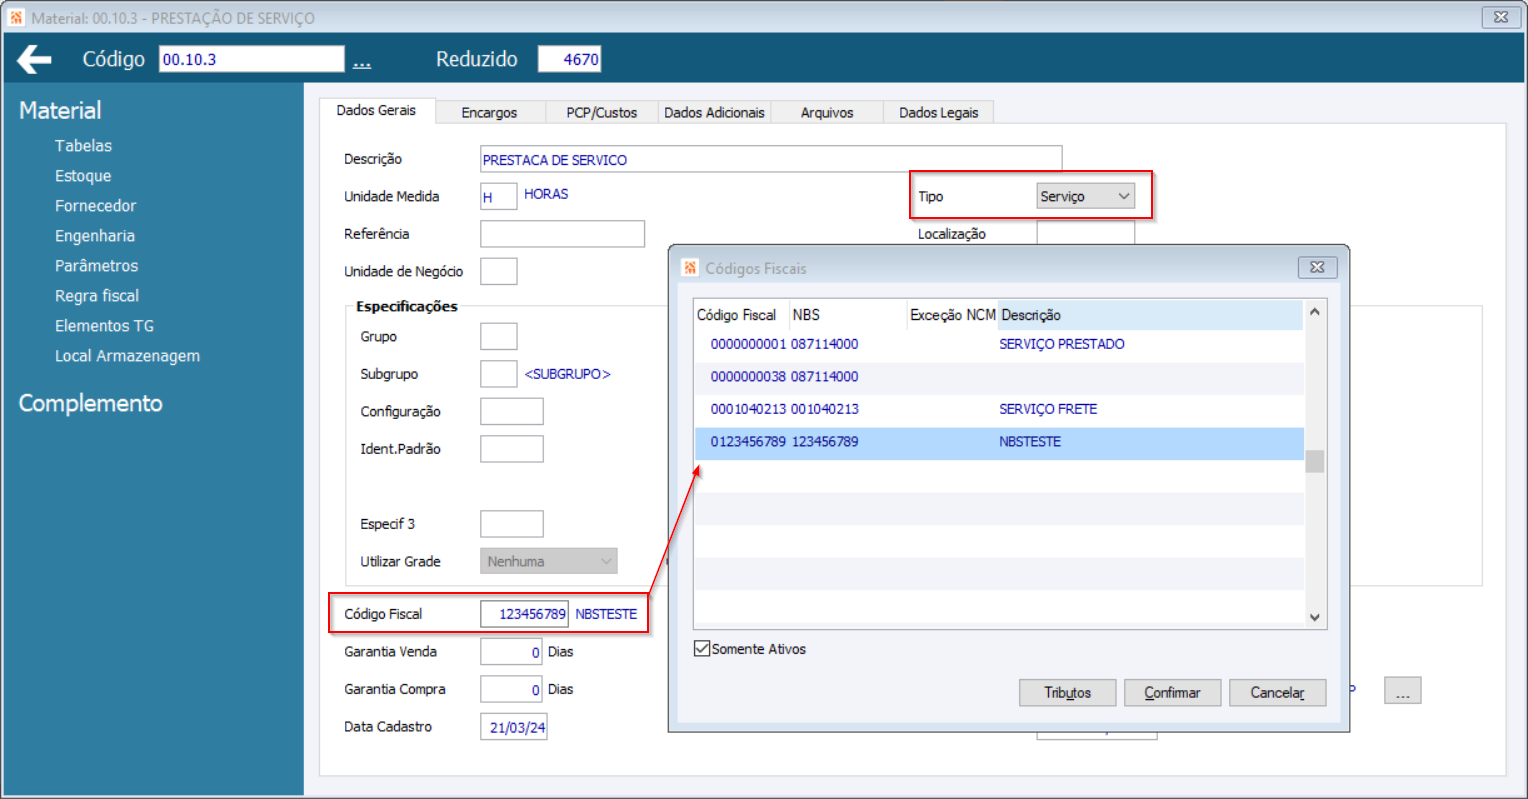Open the Tipo dropdown showing Serviço

point(1085,196)
